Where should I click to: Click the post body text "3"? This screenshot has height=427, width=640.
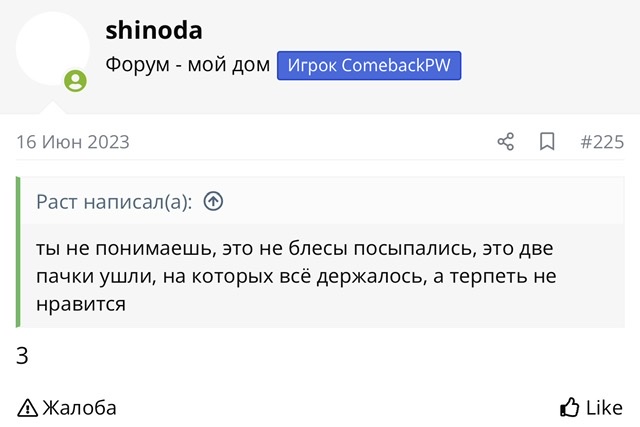22,355
